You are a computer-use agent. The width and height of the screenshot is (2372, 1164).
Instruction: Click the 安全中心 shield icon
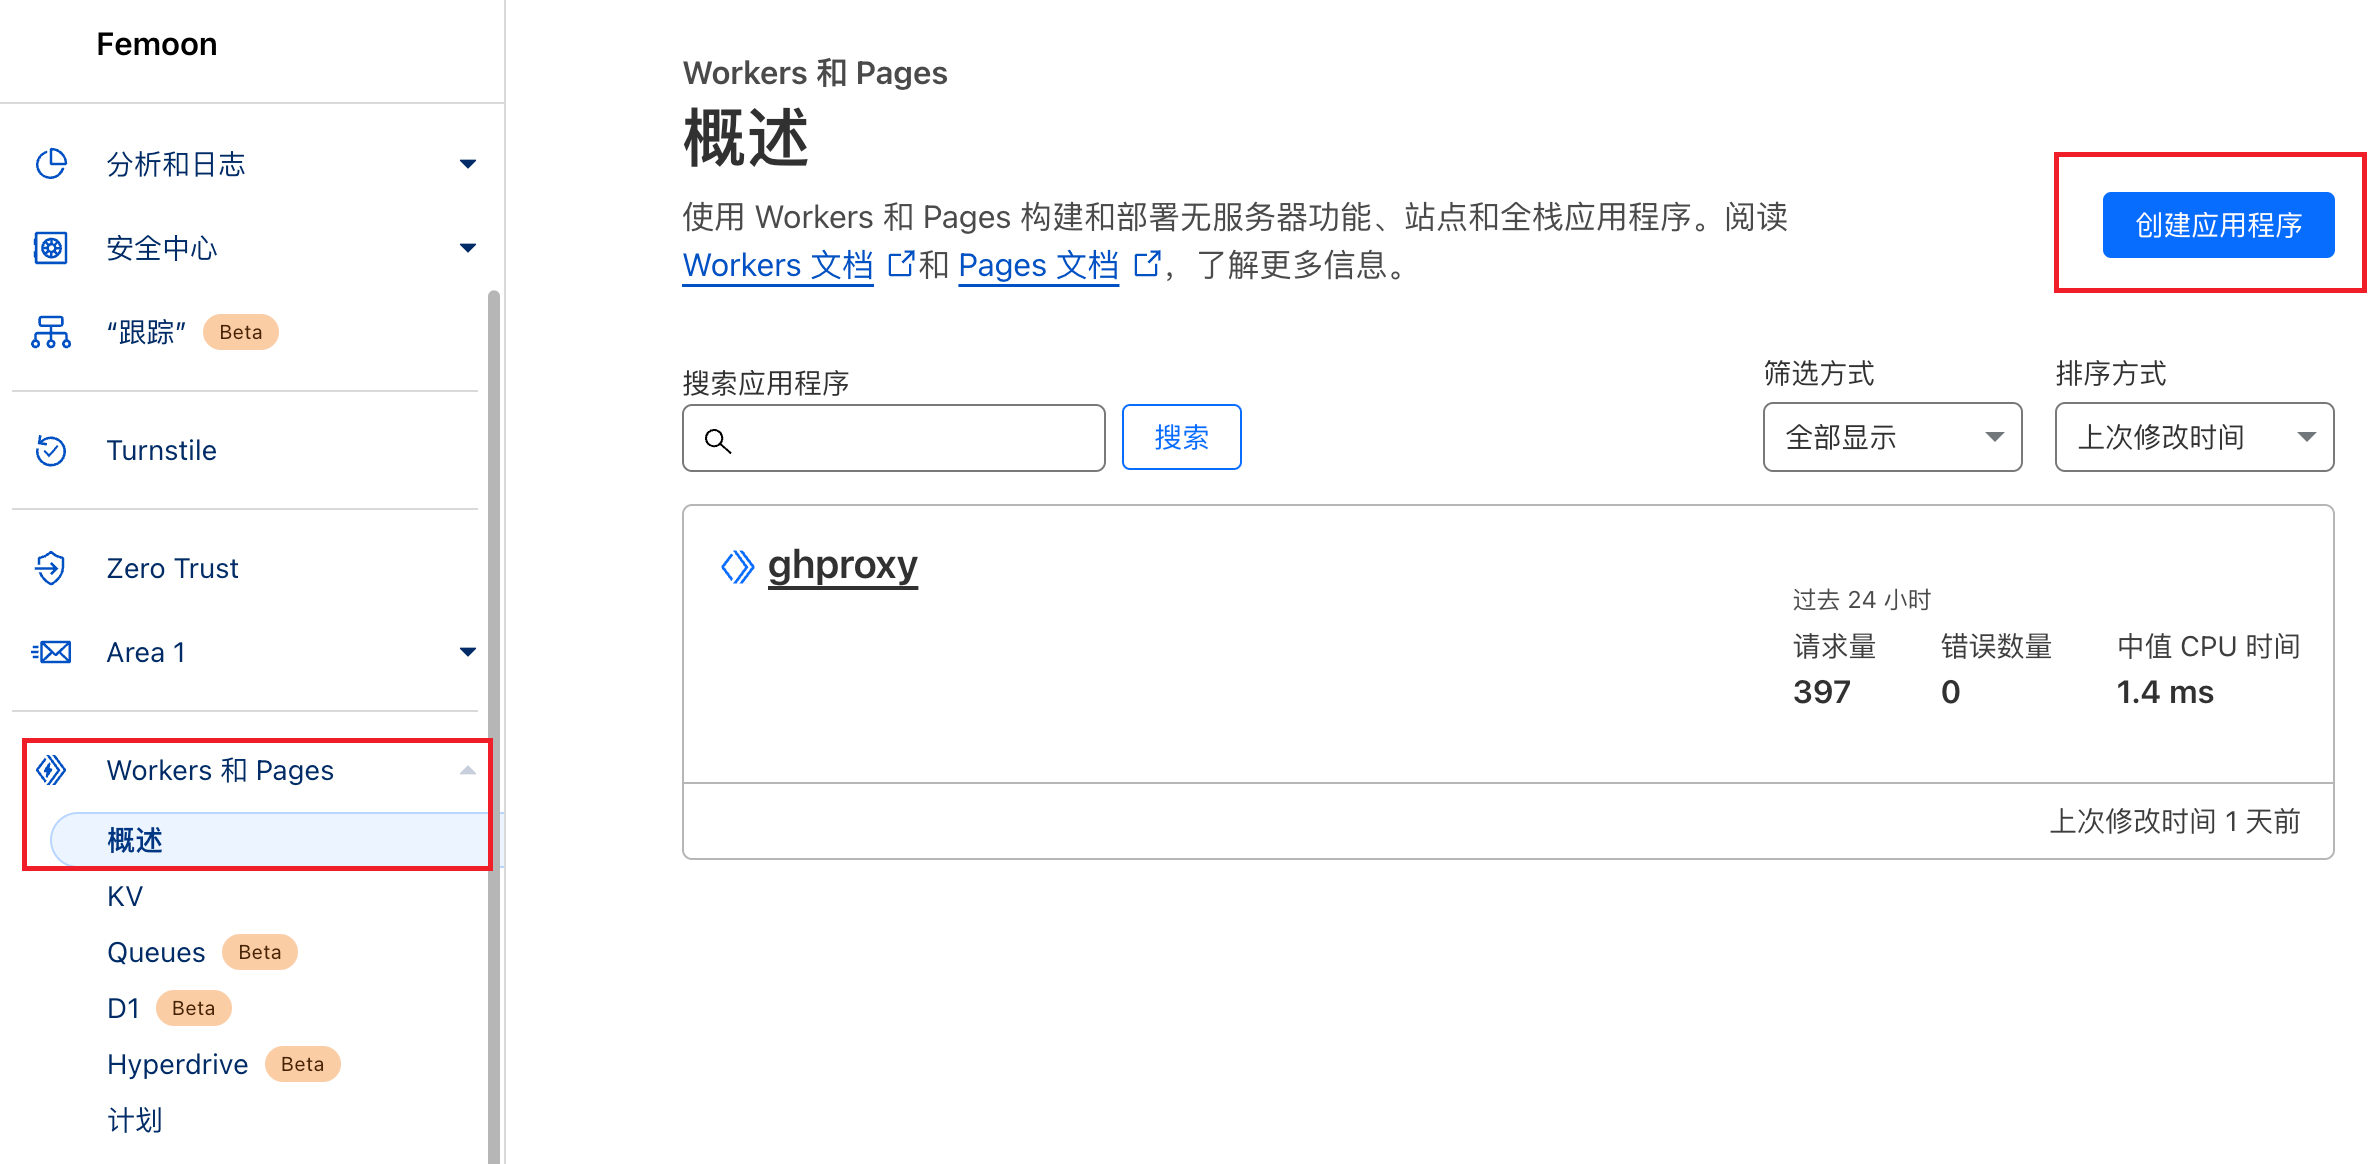(x=50, y=248)
